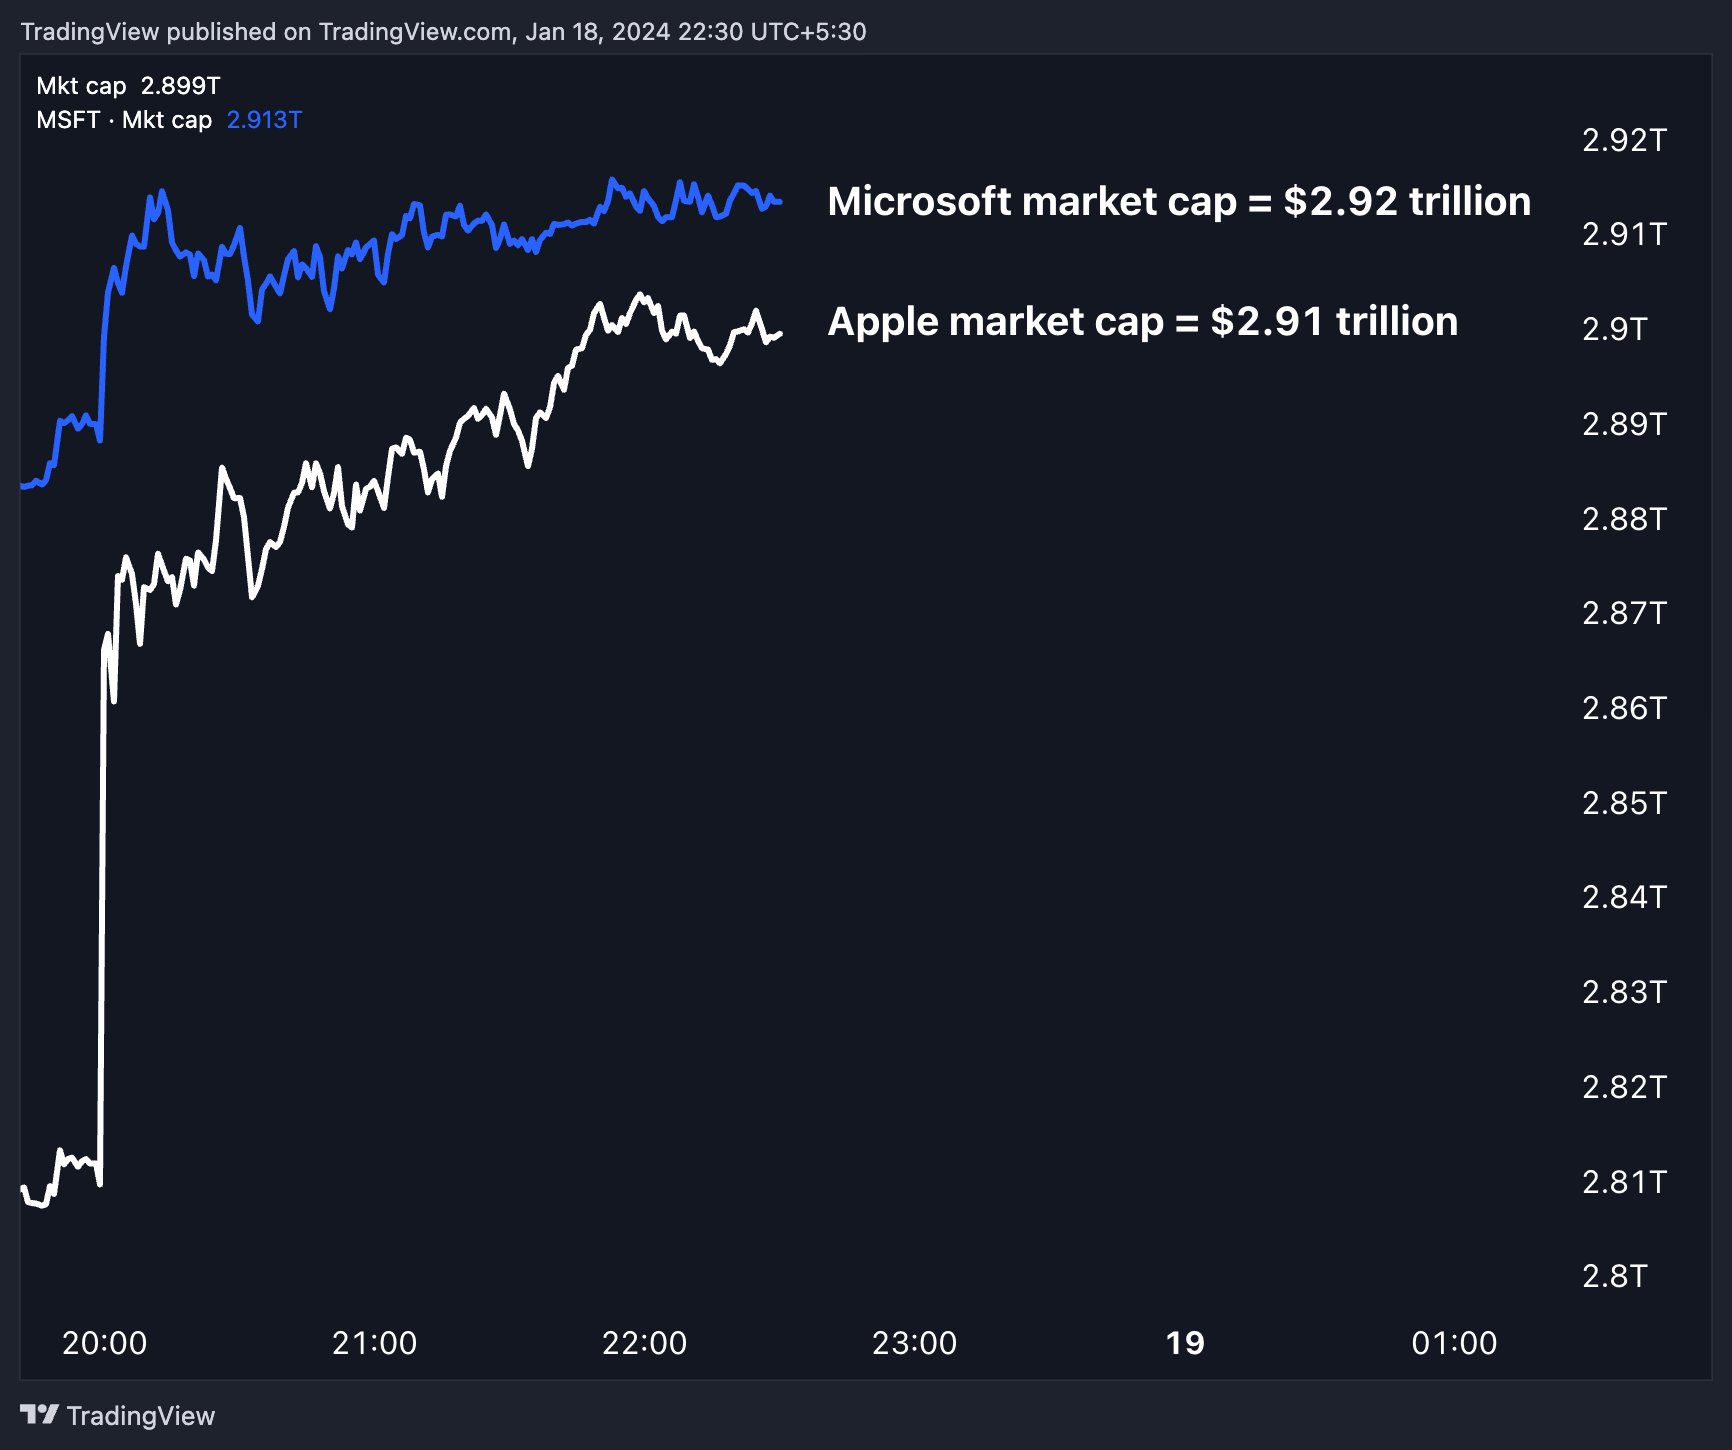Click the blue 2.913T legend value
This screenshot has height=1450, width=1732.
tap(265, 120)
